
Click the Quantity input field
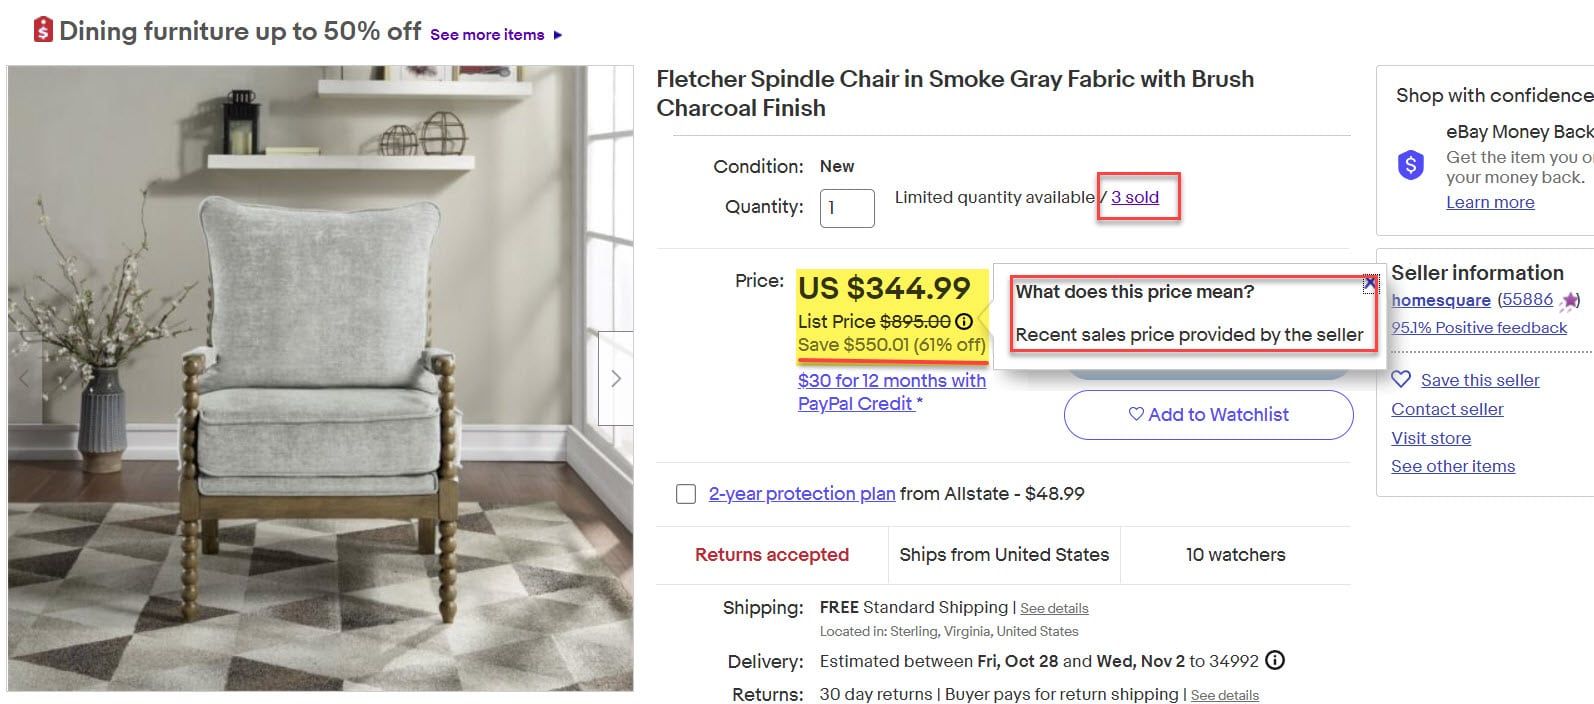click(x=847, y=208)
